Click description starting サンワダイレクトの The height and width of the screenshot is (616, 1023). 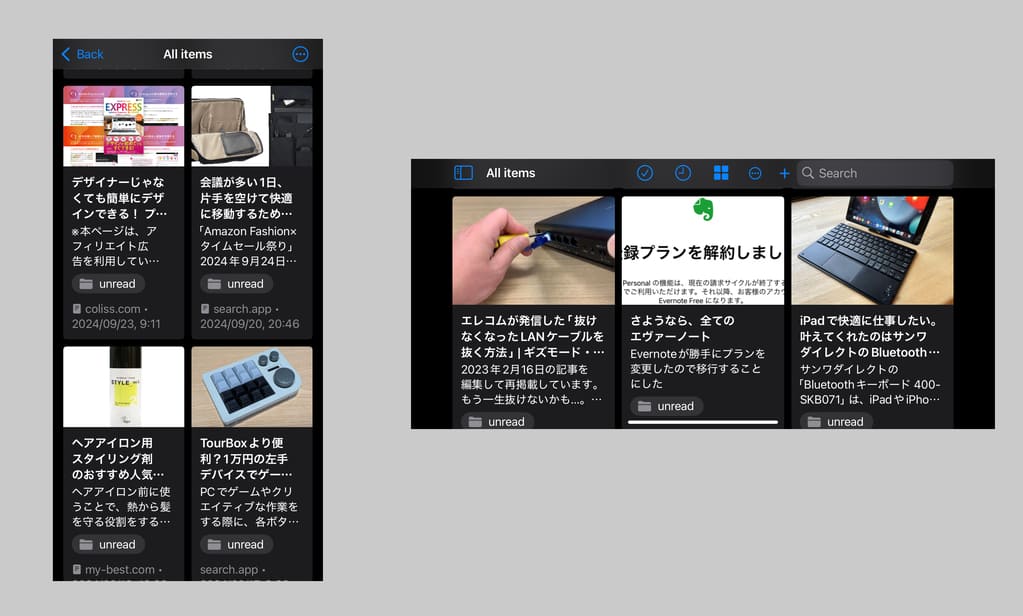tap(870, 384)
